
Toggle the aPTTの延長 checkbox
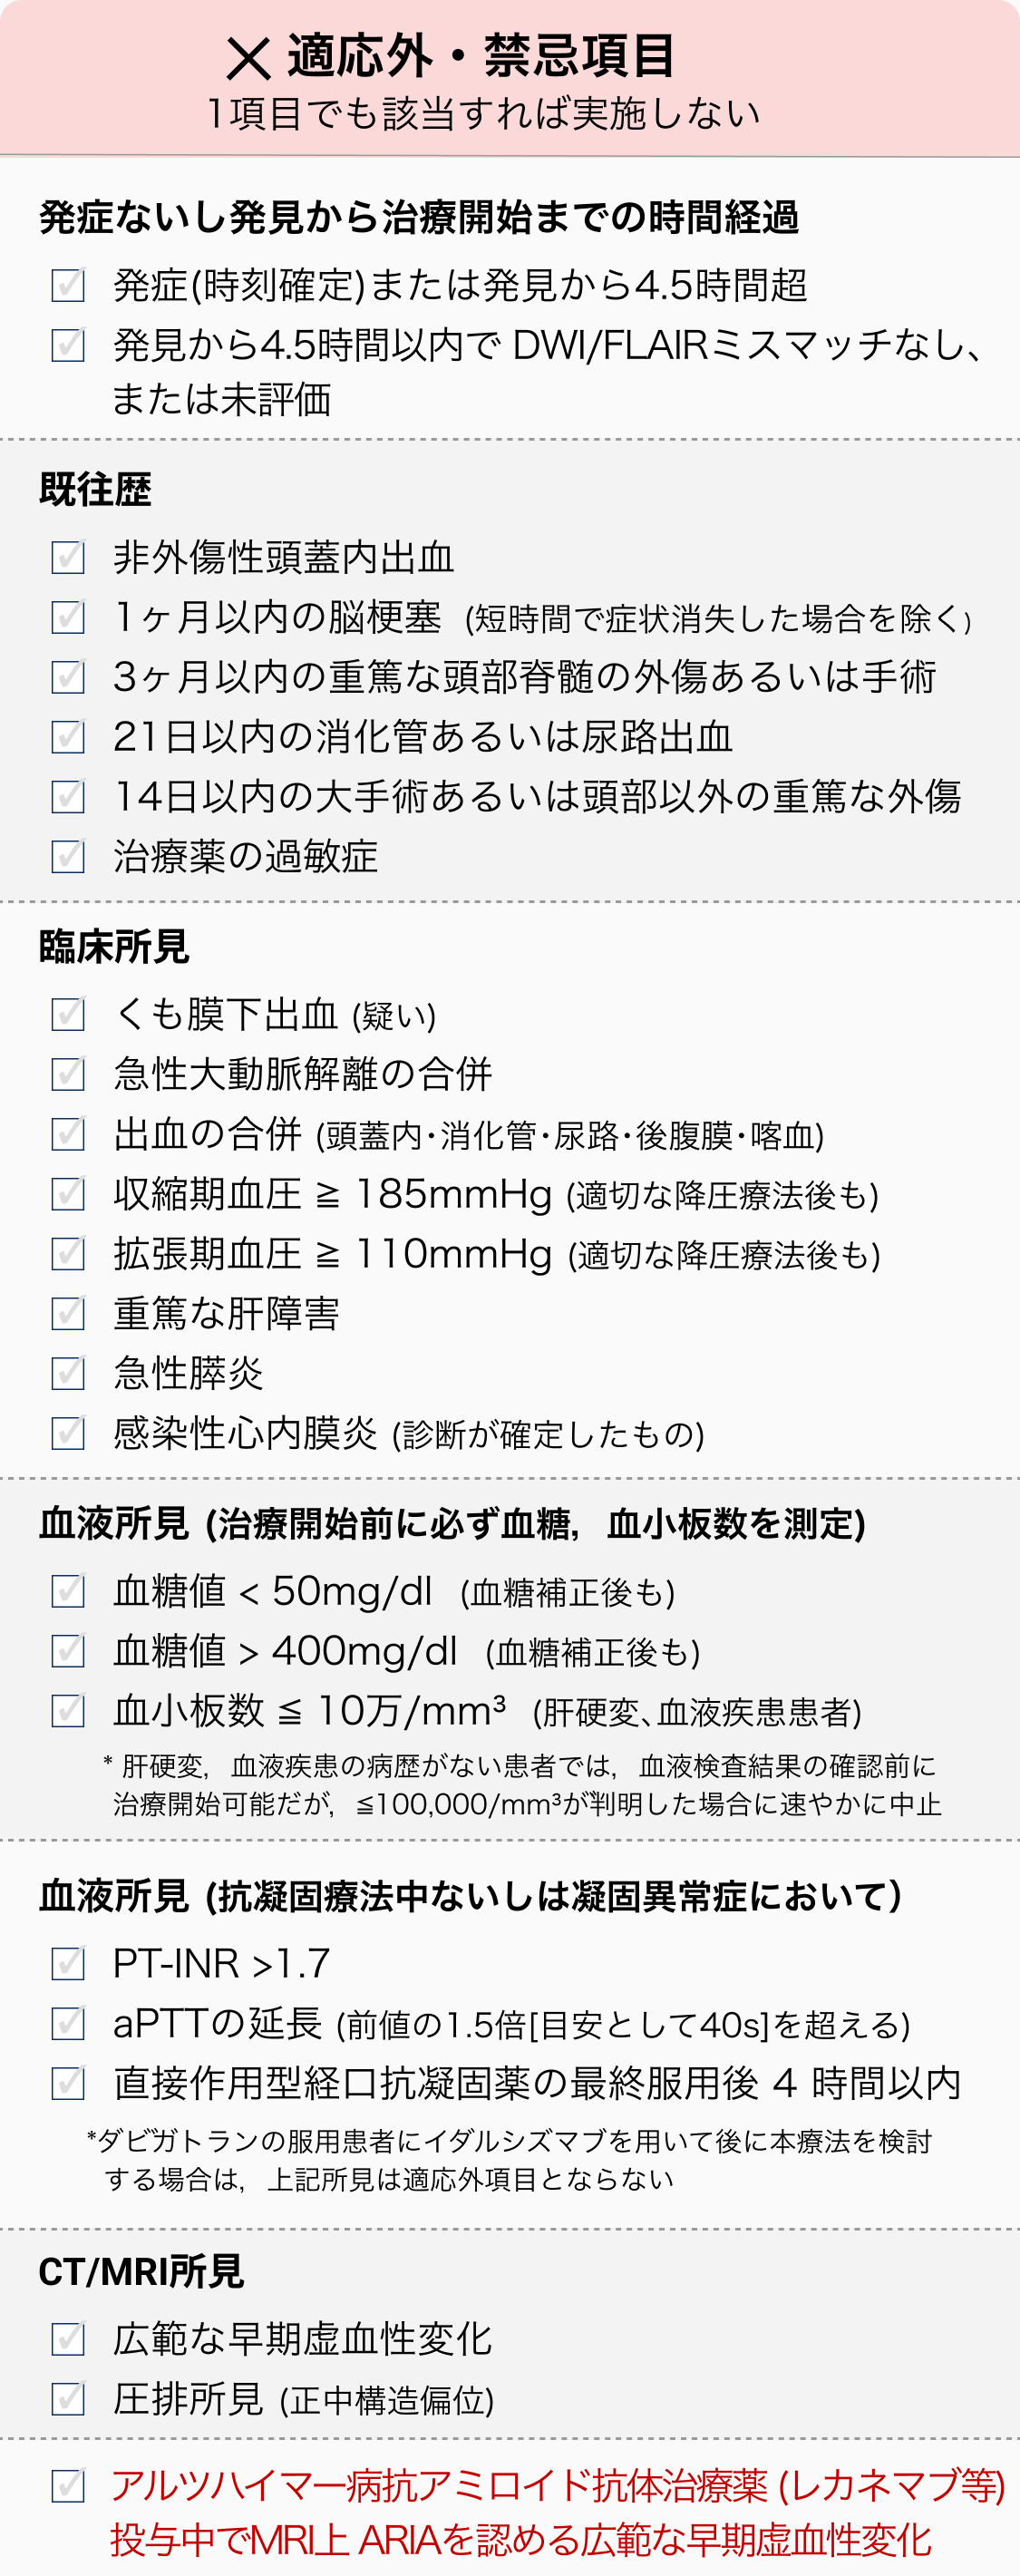pyautogui.click(x=67, y=2023)
